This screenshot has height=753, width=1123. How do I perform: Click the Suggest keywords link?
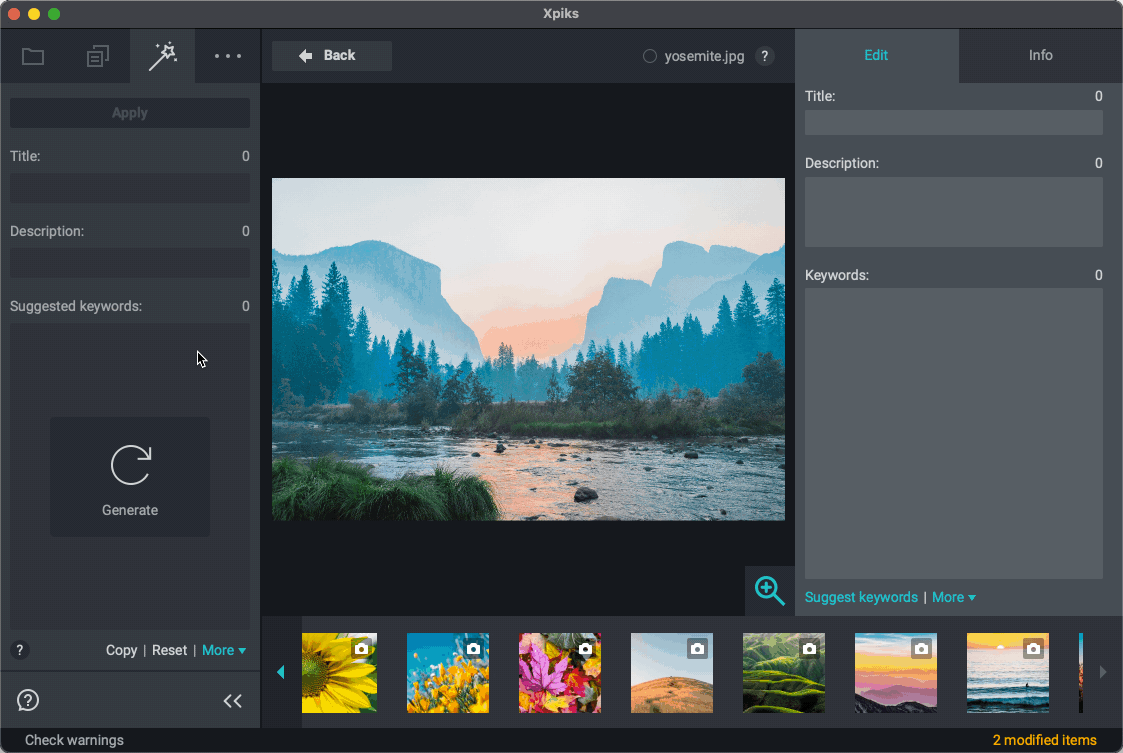[x=861, y=597]
